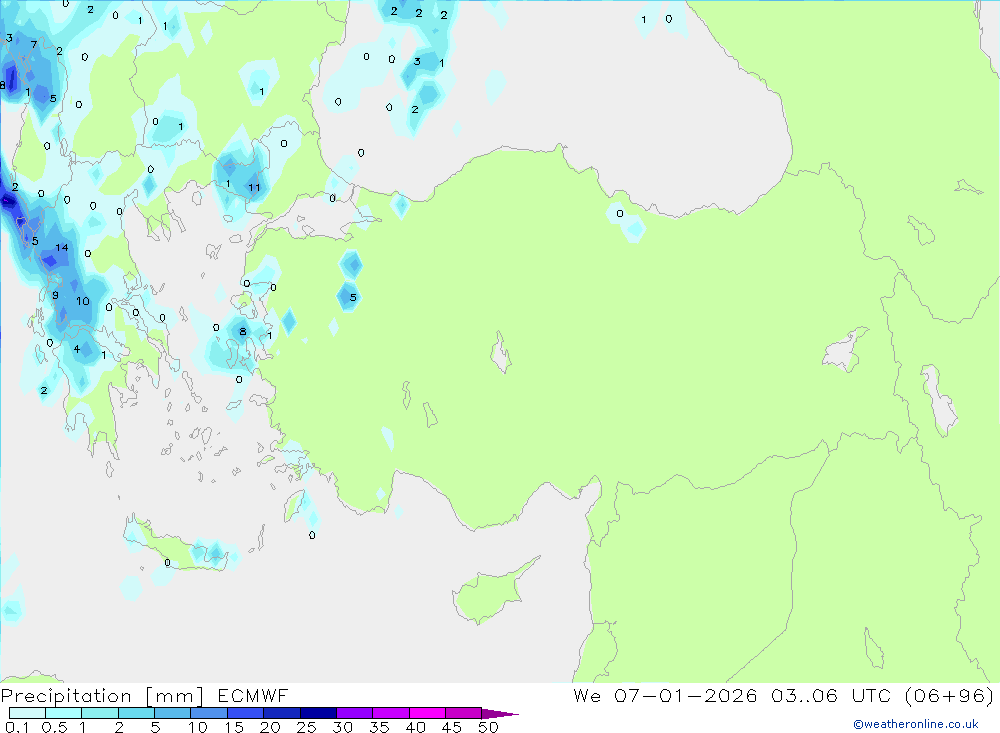Click the purple over-50 legend arrow tip
The width and height of the screenshot is (1000, 733).
tap(501, 713)
